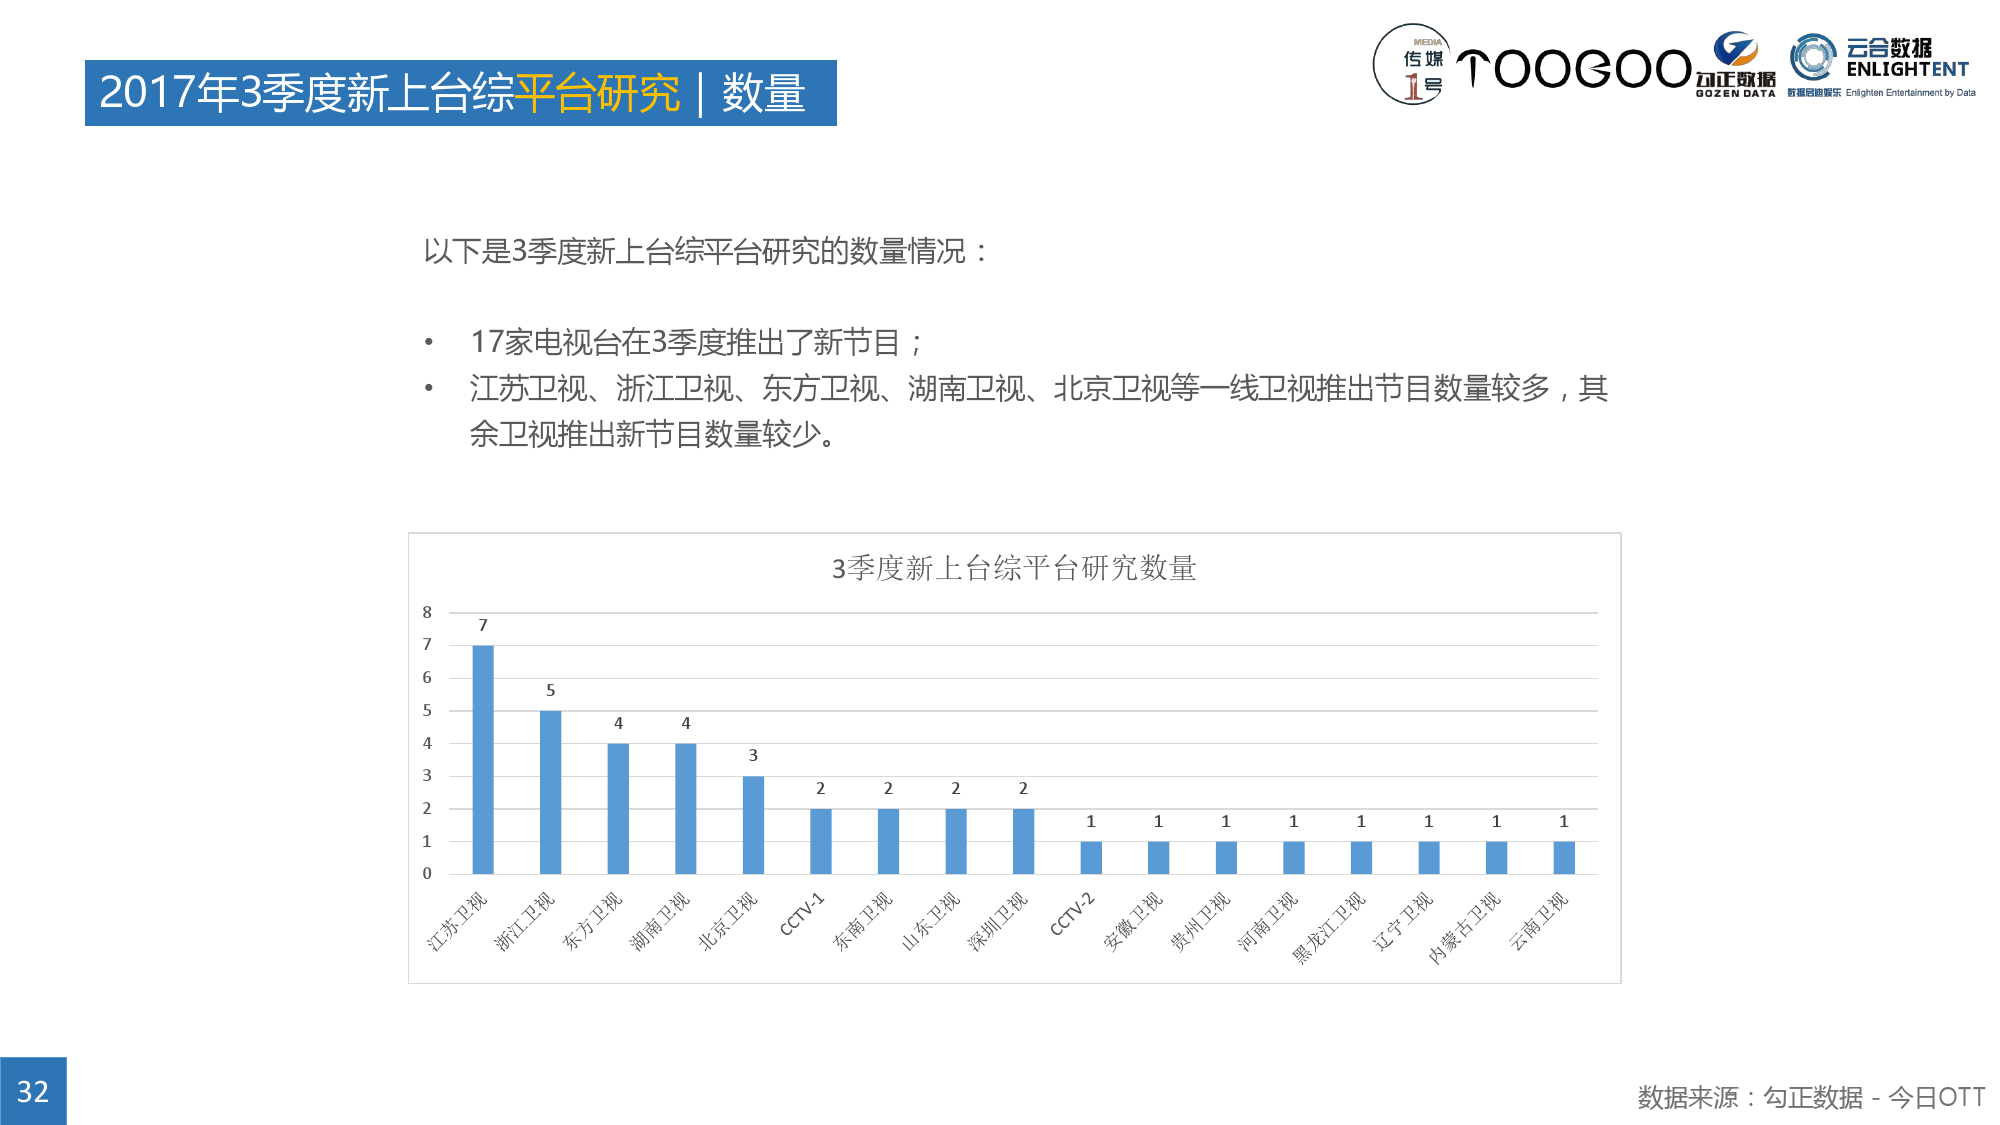The image size is (2000, 1125).
Task: Click the blue slide title banner
Action: [460, 93]
